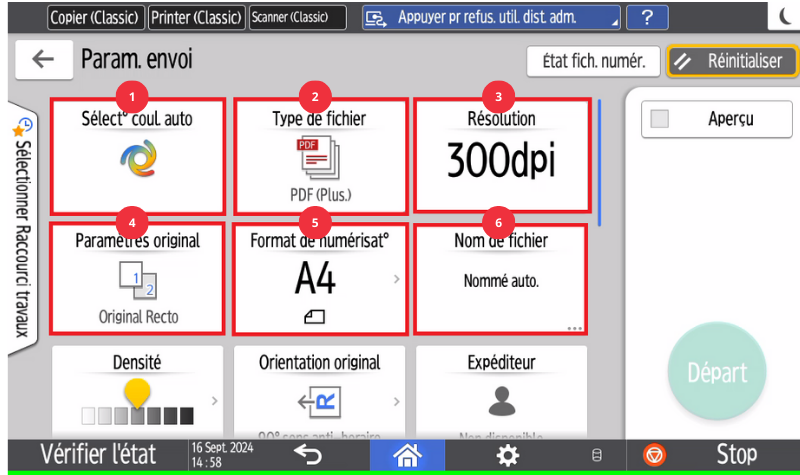Screen dimensions: 800x475
Task: Select the auto color selection tile
Action: [x=137, y=156]
